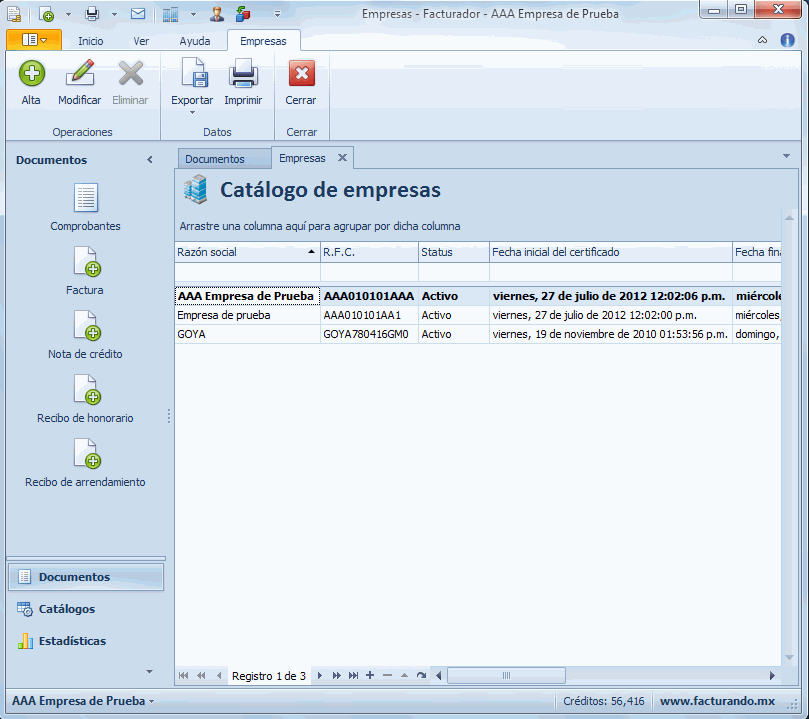This screenshot has height=719, width=809.
Task: Create a new Recibo de arrendamiento
Action: [86, 454]
